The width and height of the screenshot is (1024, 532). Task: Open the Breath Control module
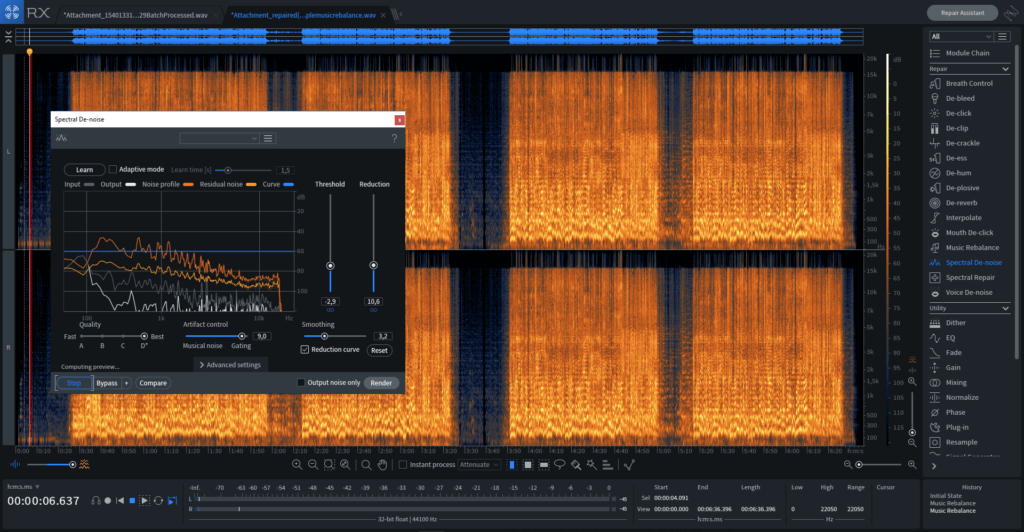(961, 84)
